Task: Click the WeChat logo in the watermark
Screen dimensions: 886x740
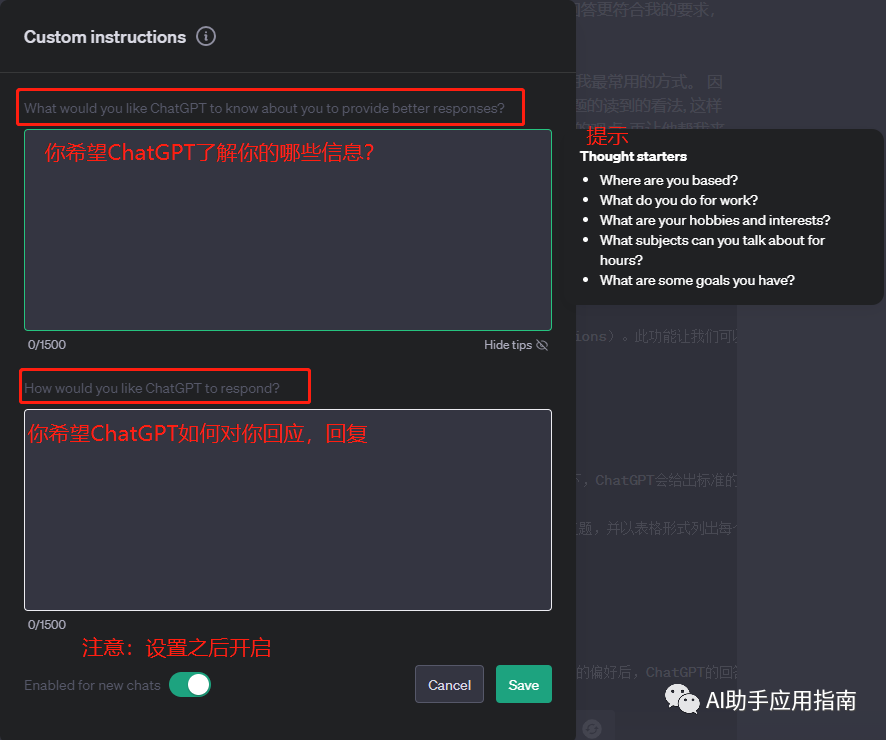Action: click(682, 699)
